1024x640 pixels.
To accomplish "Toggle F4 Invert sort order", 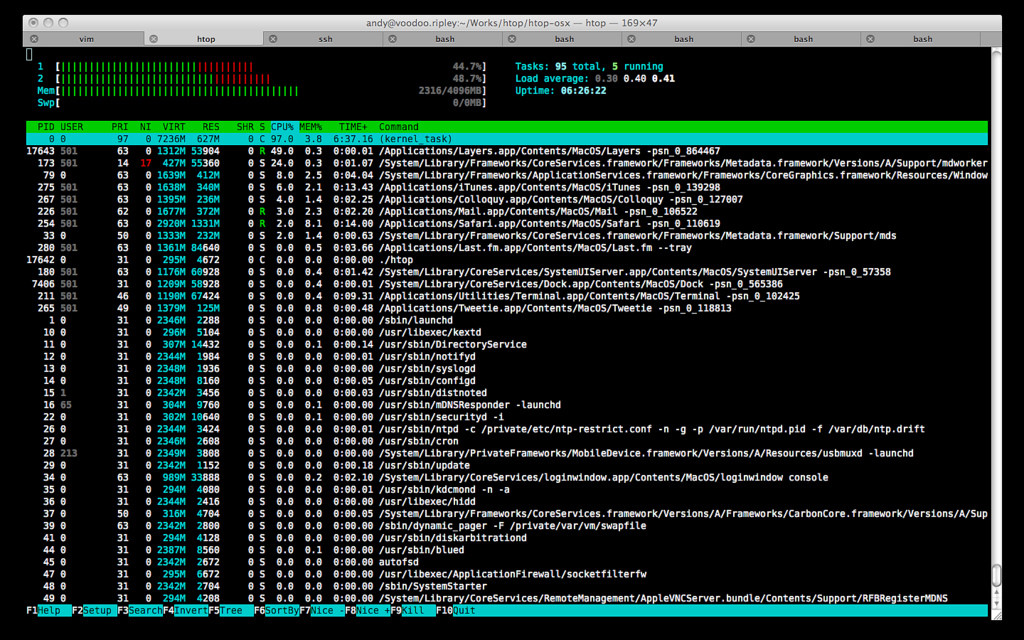I will click(185, 611).
